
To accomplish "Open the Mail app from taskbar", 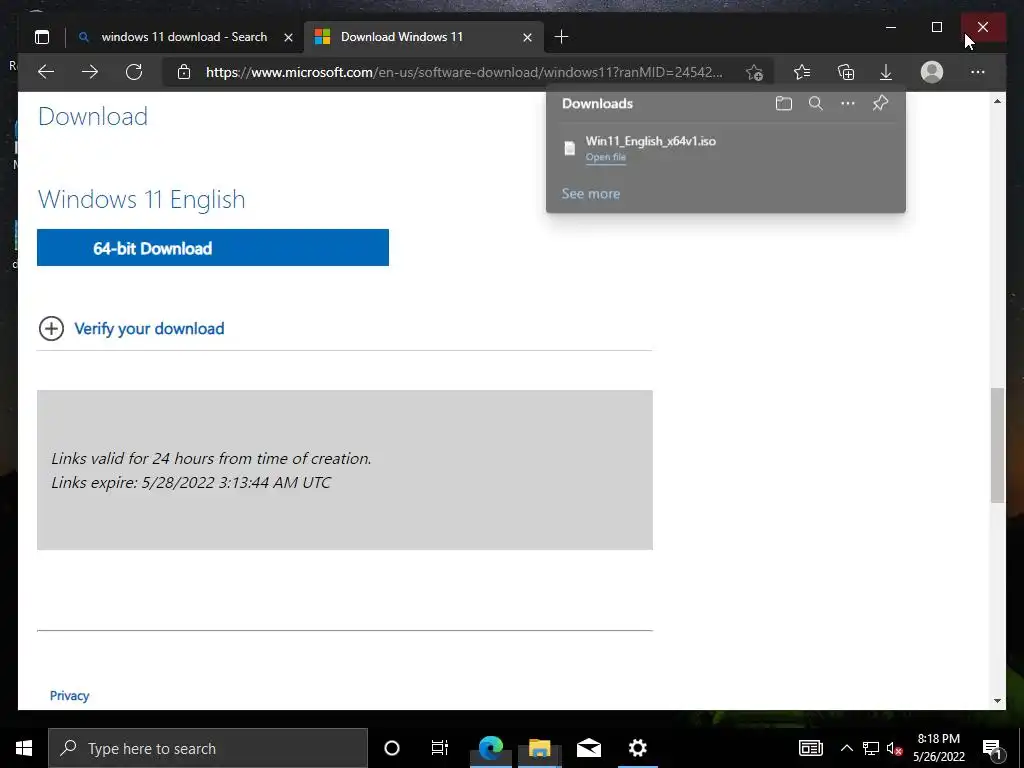I will coord(588,748).
